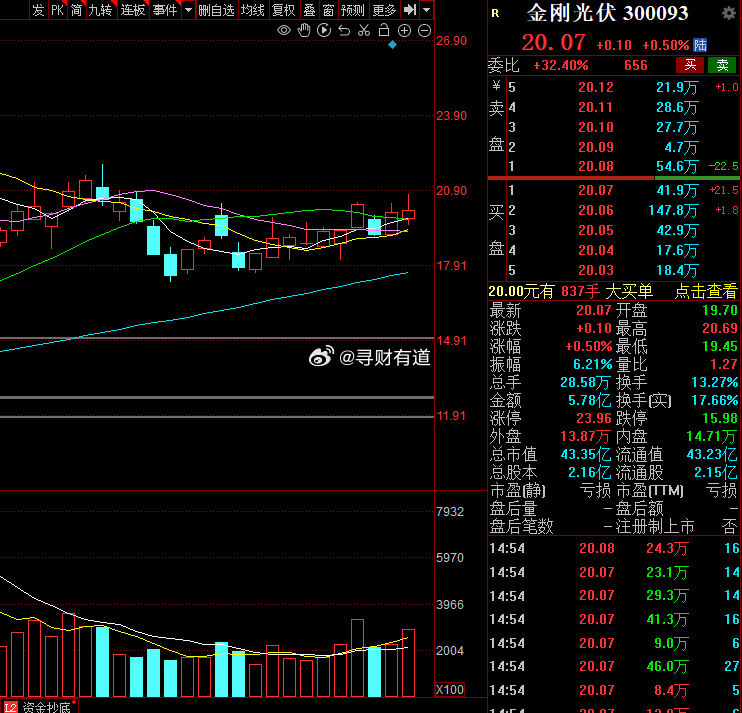Switch to the 资金抄底 indicator tab

pyautogui.click(x=43, y=706)
